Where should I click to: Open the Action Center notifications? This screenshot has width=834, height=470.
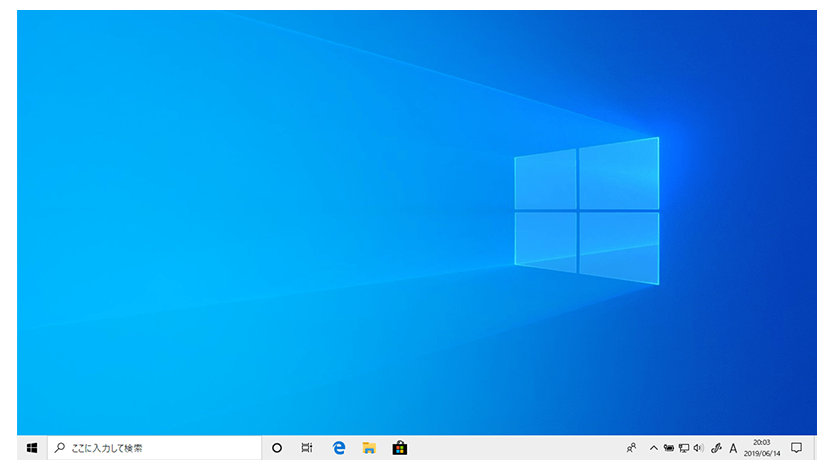(796, 448)
